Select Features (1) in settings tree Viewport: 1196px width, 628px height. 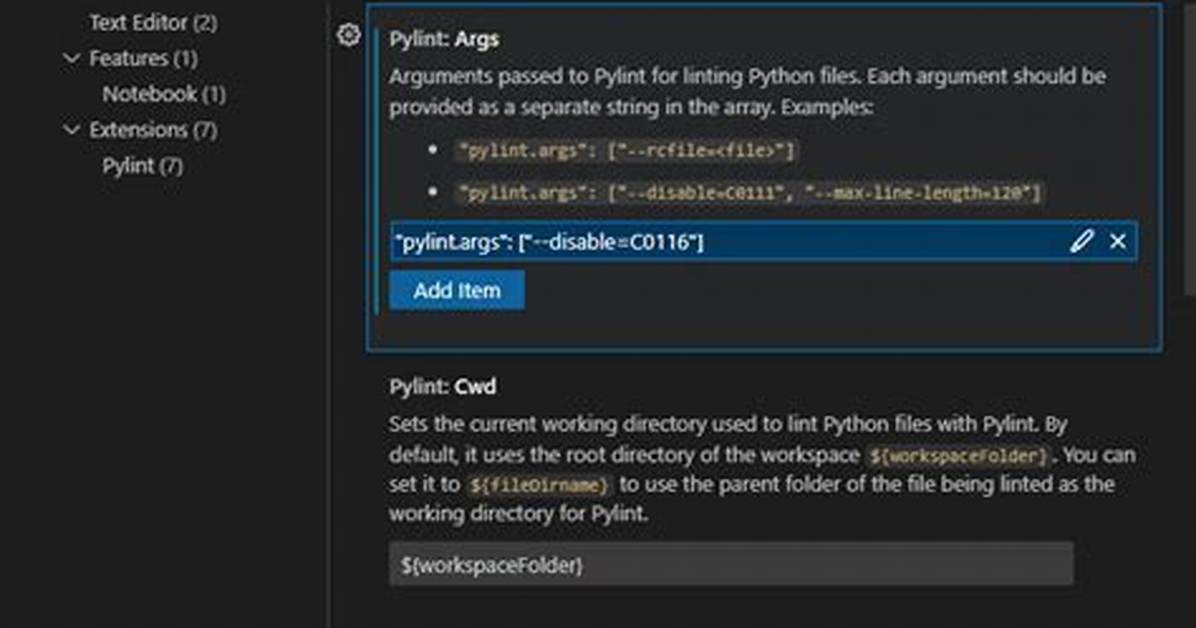[x=143, y=59]
